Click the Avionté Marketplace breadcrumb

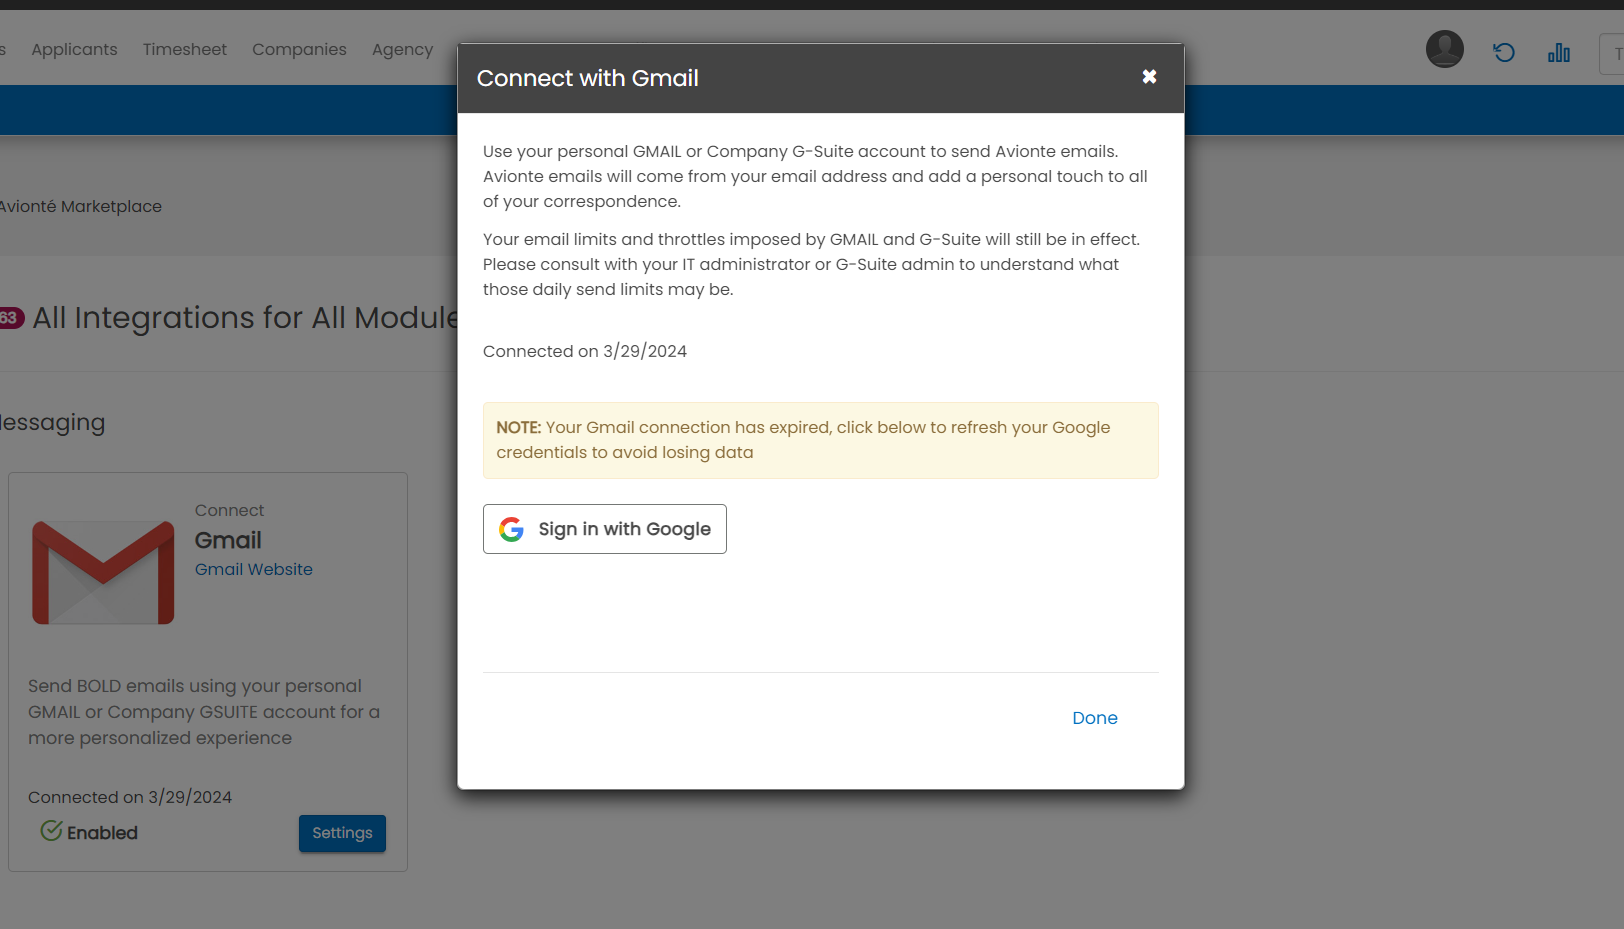click(80, 206)
